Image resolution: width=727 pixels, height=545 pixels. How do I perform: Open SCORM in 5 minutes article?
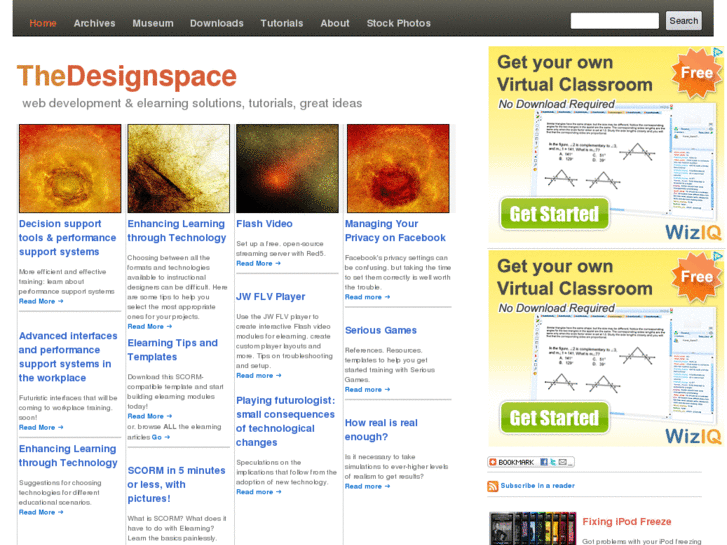pos(176,484)
